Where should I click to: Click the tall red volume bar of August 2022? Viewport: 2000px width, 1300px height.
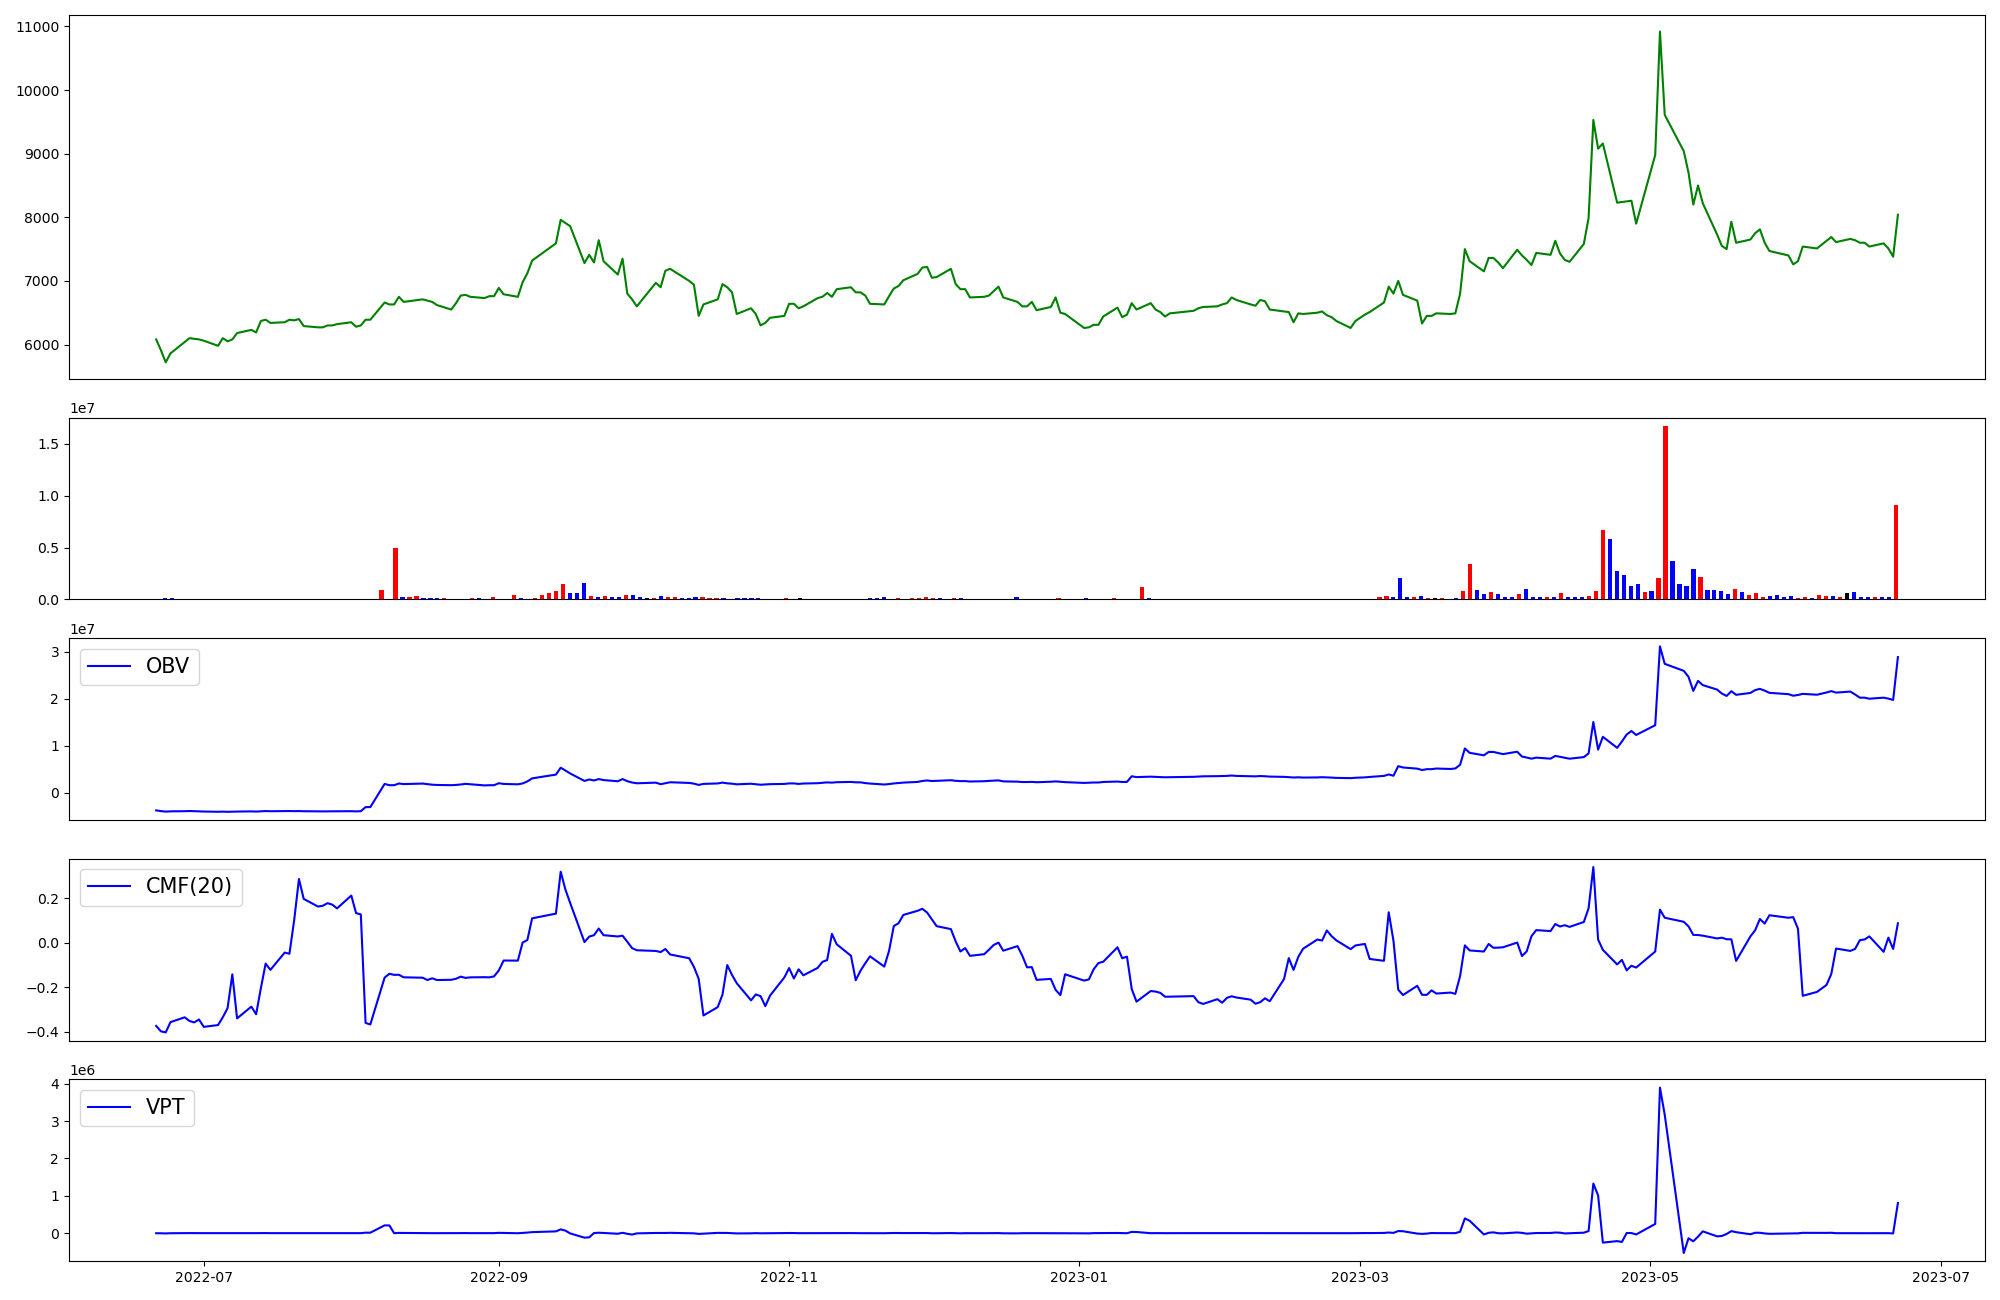coord(396,573)
